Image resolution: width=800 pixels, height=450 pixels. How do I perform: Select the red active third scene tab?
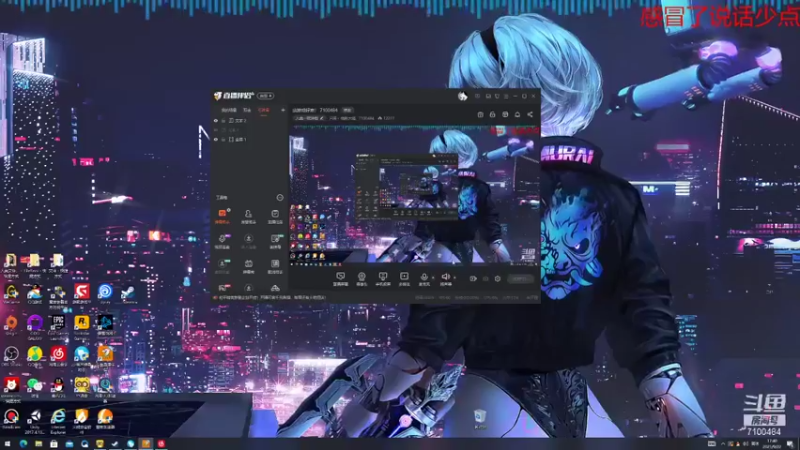point(264,110)
